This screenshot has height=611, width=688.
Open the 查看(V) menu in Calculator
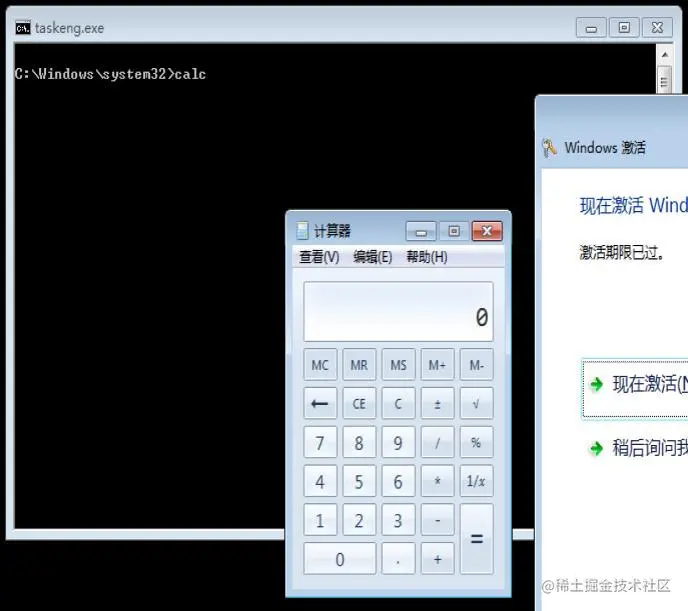click(x=319, y=257)
